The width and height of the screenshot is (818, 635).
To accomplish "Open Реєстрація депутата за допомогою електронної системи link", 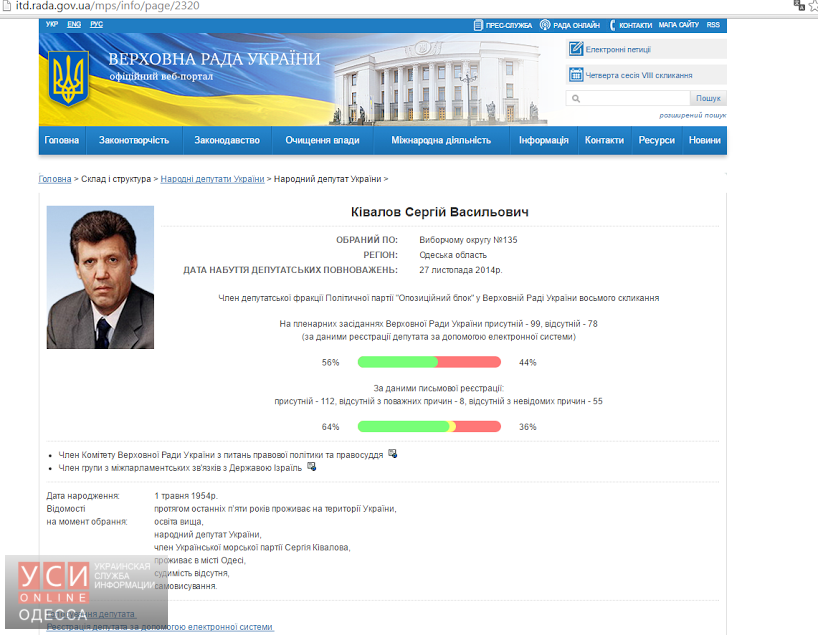I will point(160,627).
